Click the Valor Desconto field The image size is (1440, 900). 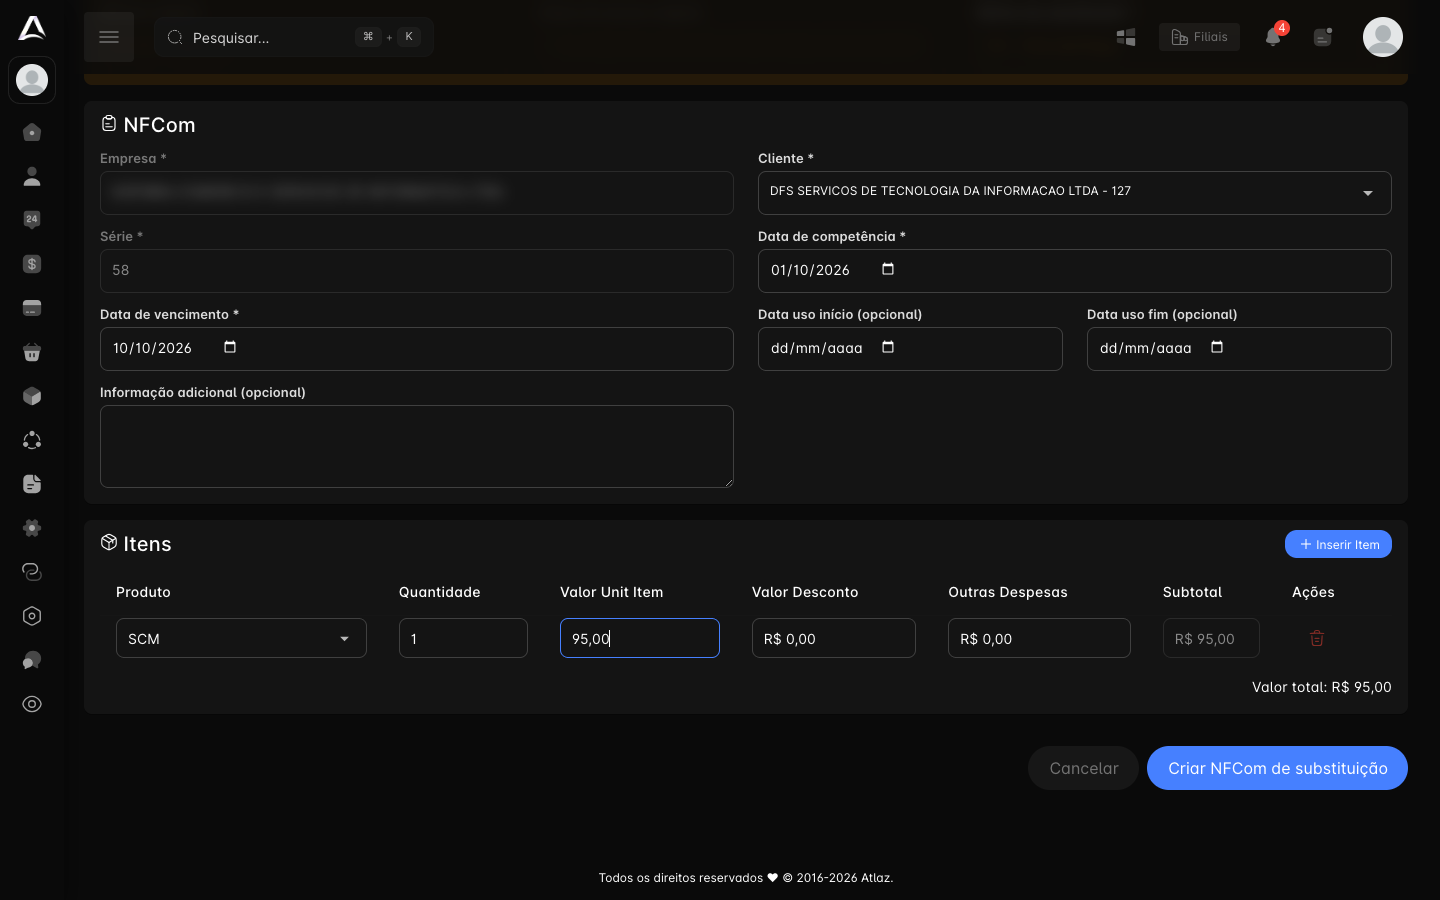tap(834, 638)
